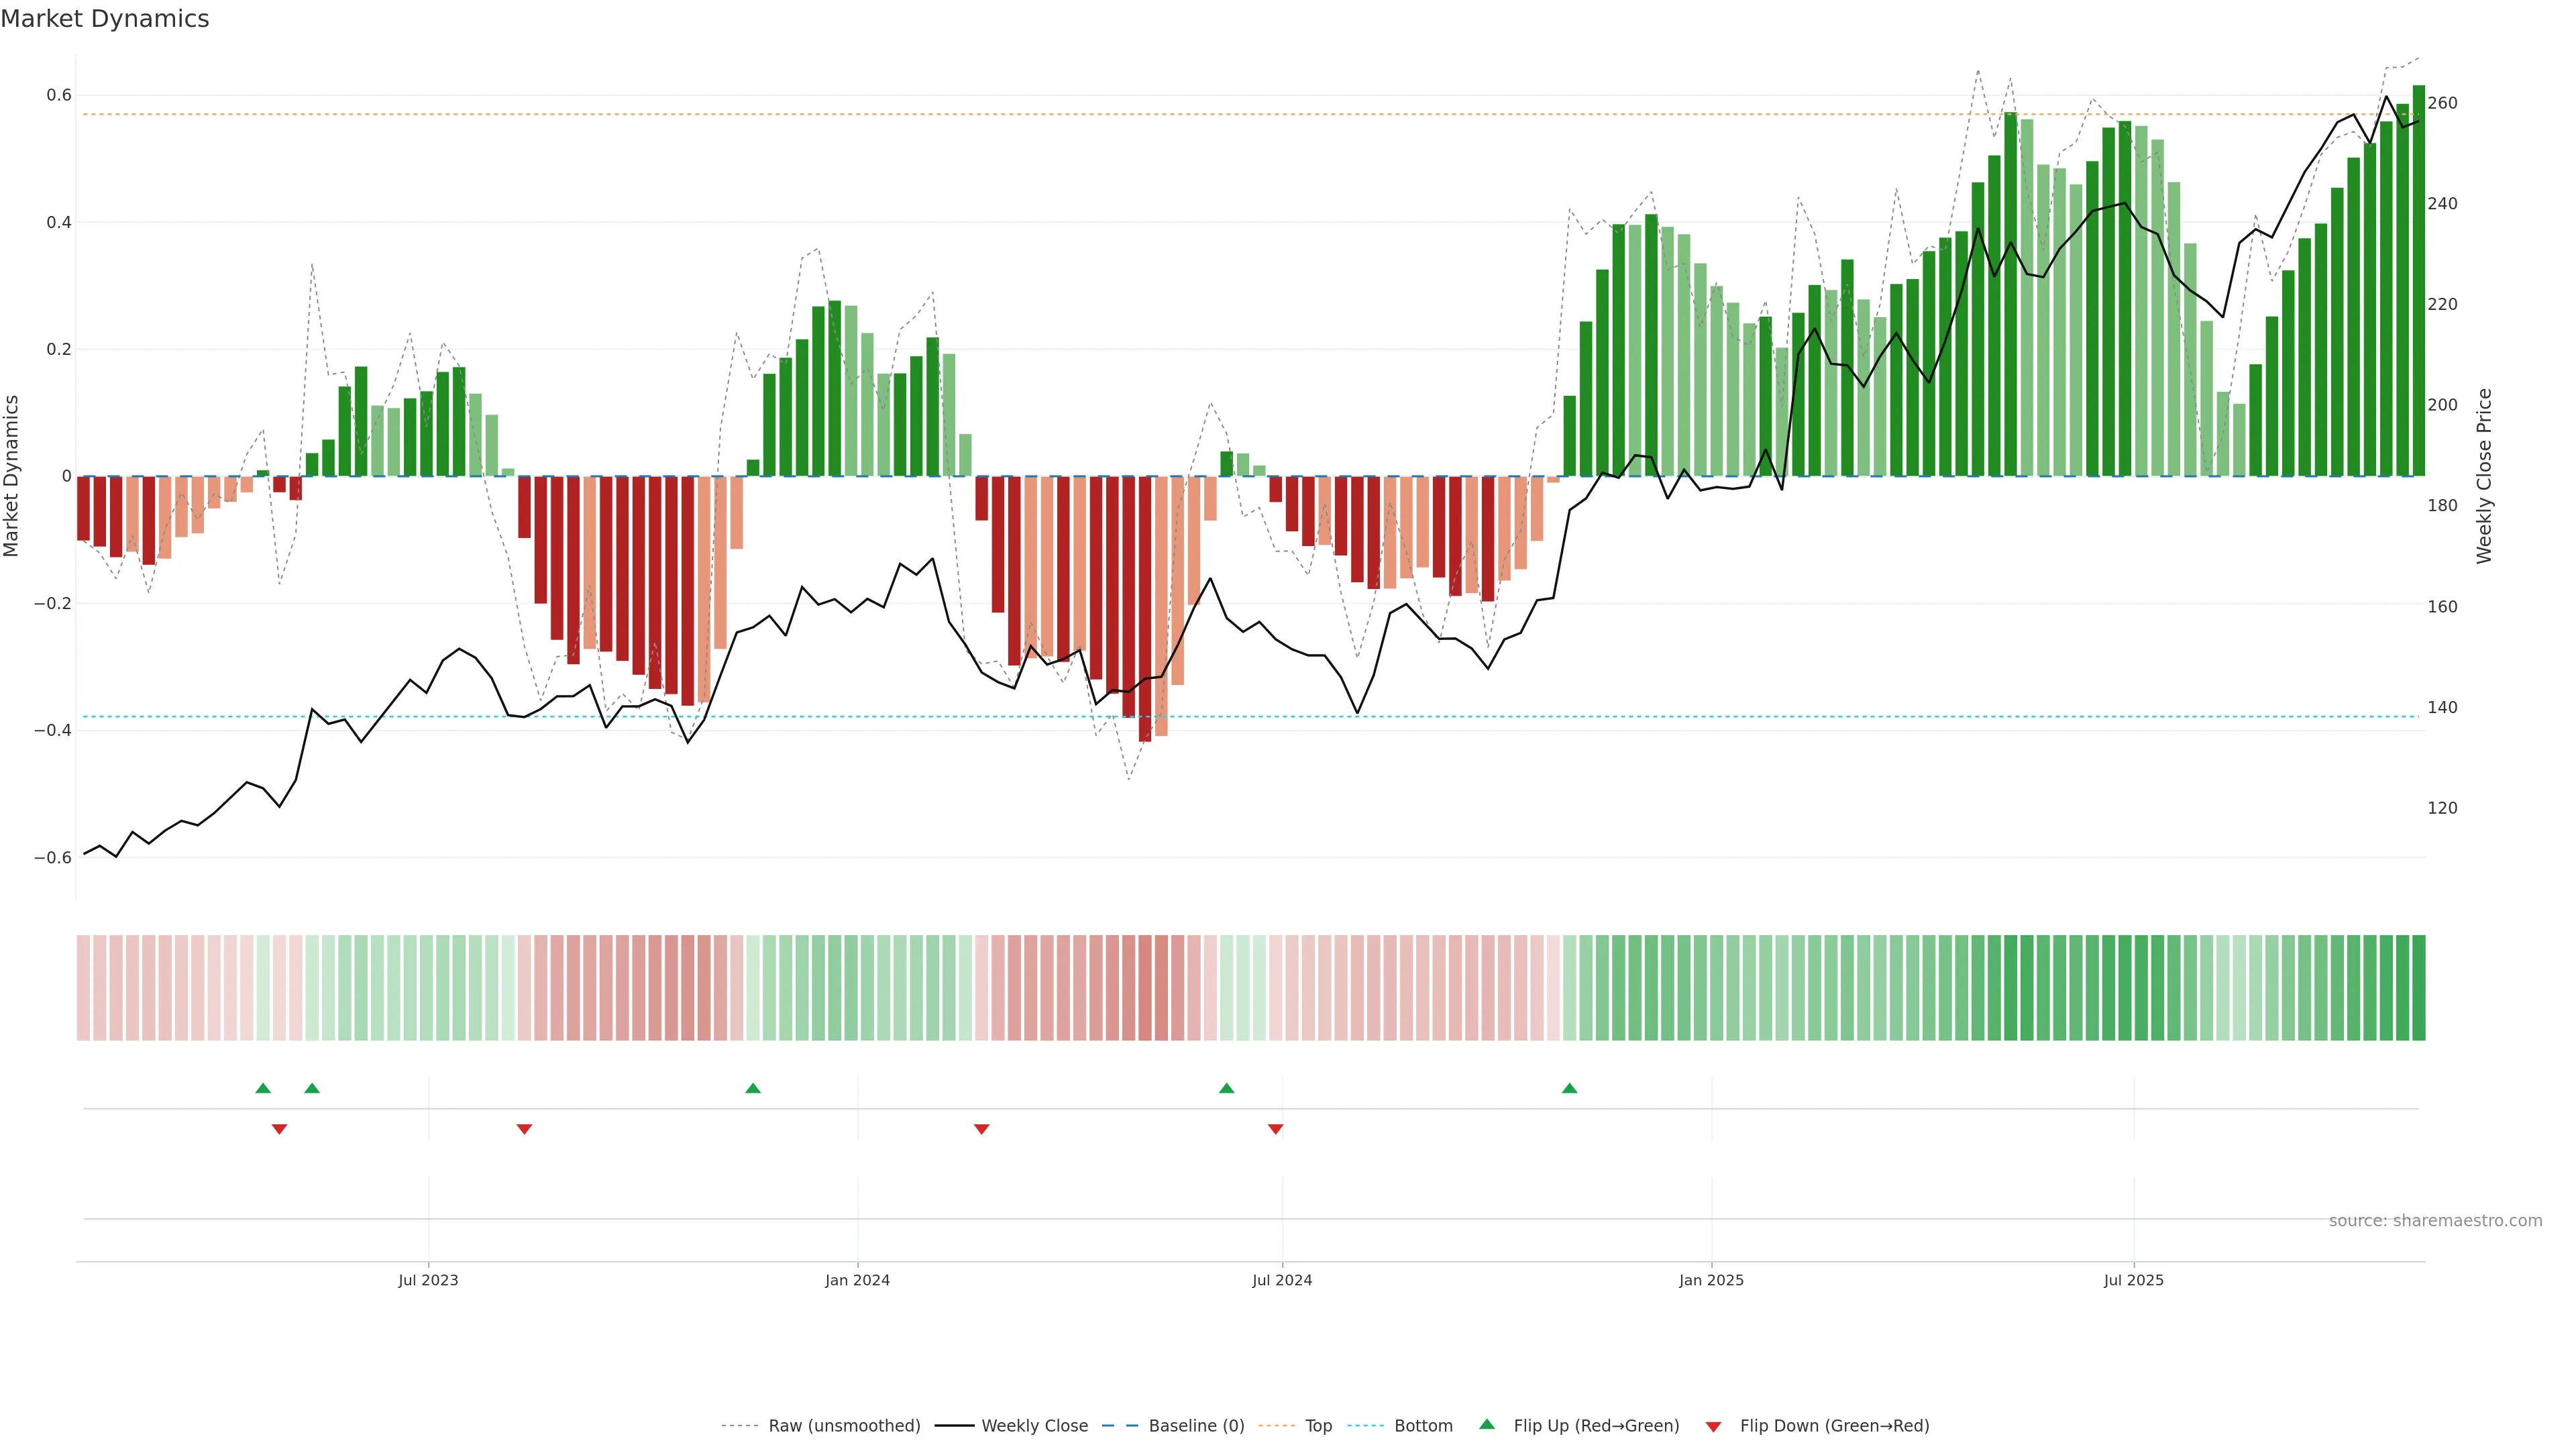
Task: Click the Jan 2025 x-axis label
Action: 1711,1280
